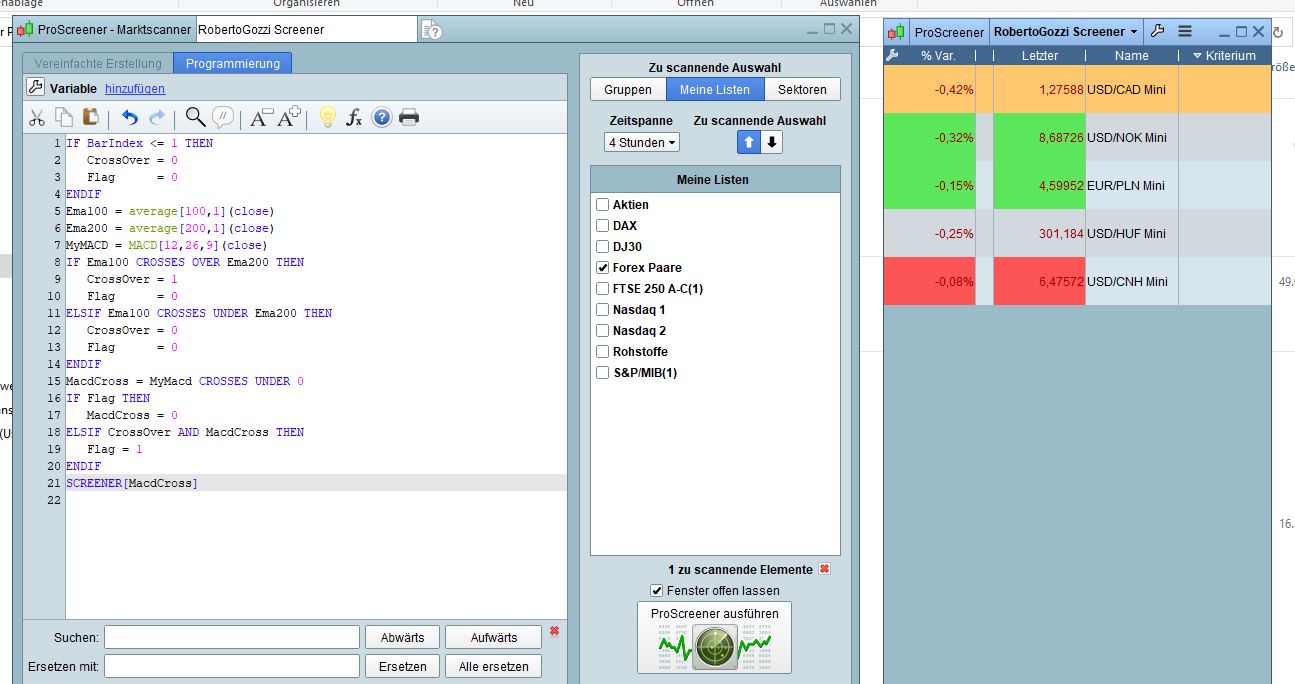Check the FTSE 250 A-C(1) list
This screenshot has width=1295, height=684.
click(602, 288)
